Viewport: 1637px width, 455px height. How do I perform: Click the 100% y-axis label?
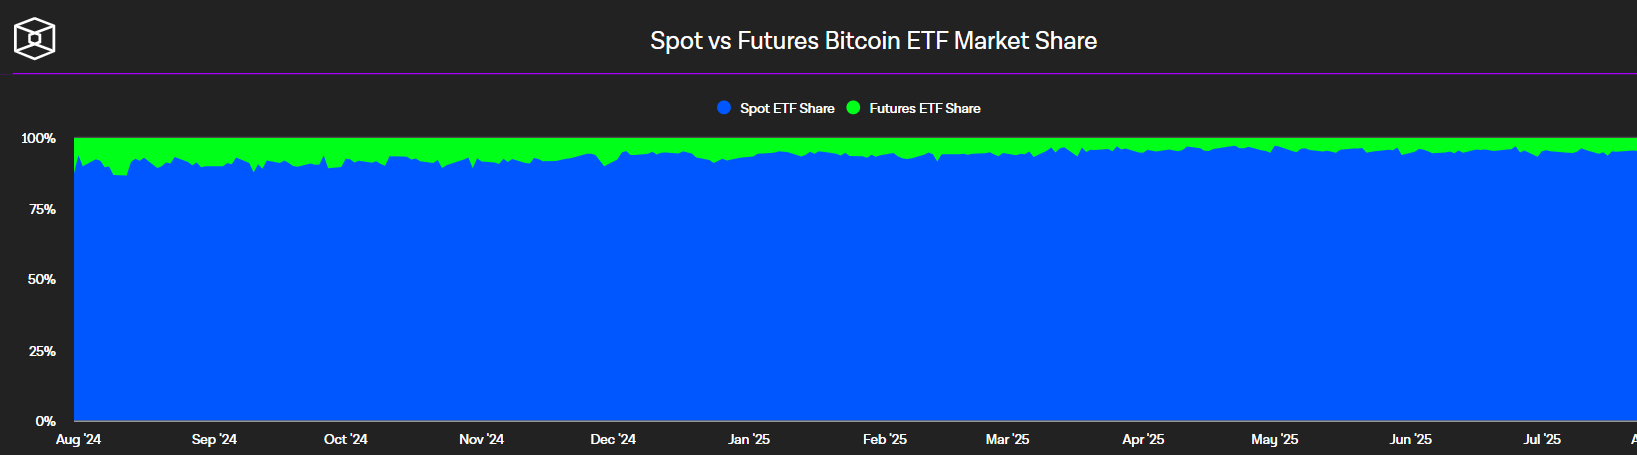coord(39,138)
